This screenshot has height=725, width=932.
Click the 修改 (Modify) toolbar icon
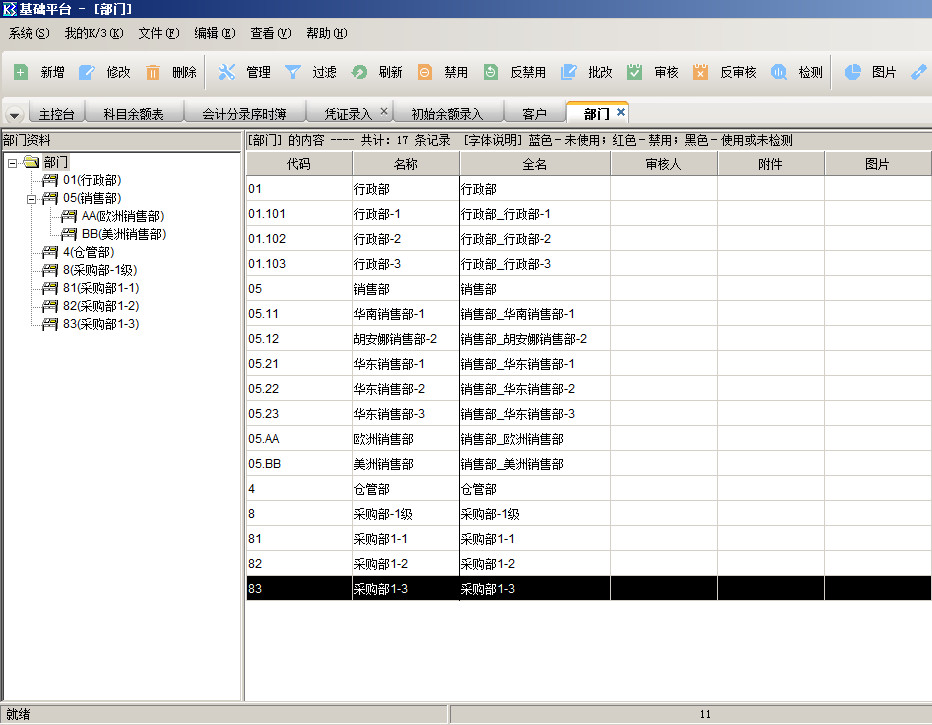(87, 72)
